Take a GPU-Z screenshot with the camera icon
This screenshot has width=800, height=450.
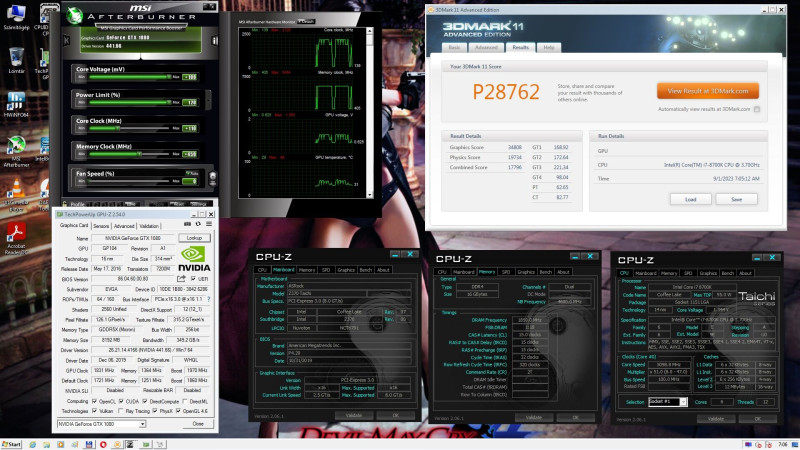(x=187, y=224)
